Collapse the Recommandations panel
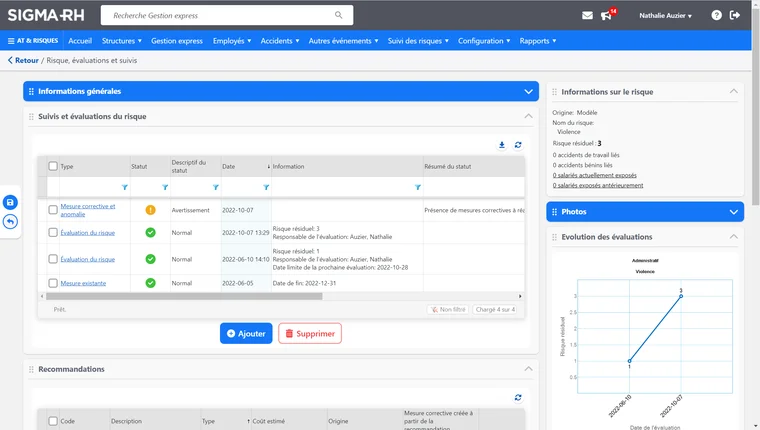The height and width of the screenshot is (430, 760). click(528, 369)
